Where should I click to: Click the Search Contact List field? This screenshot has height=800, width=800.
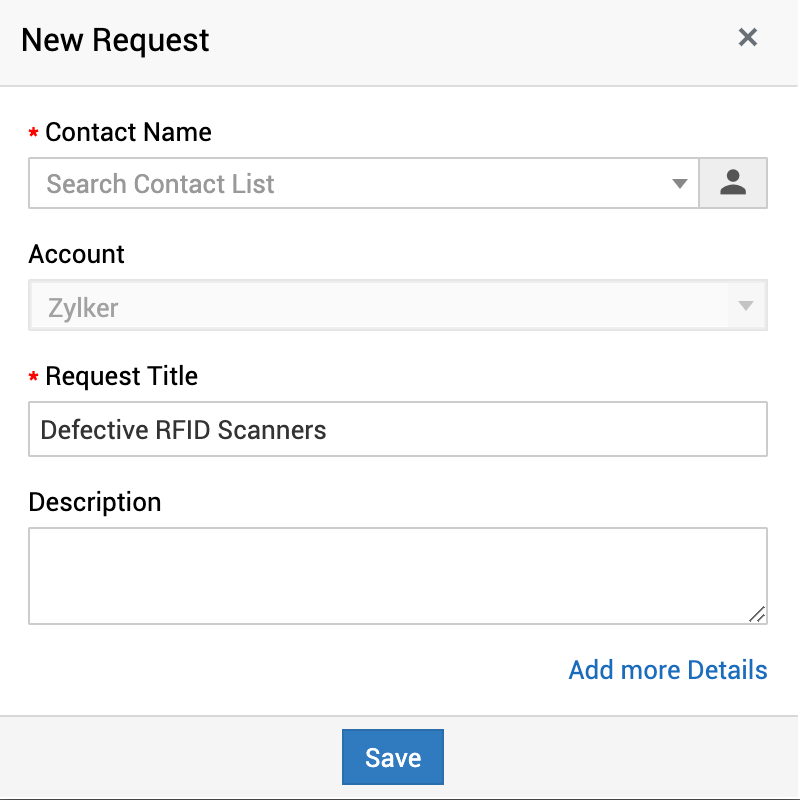click(x=350, y=184)
